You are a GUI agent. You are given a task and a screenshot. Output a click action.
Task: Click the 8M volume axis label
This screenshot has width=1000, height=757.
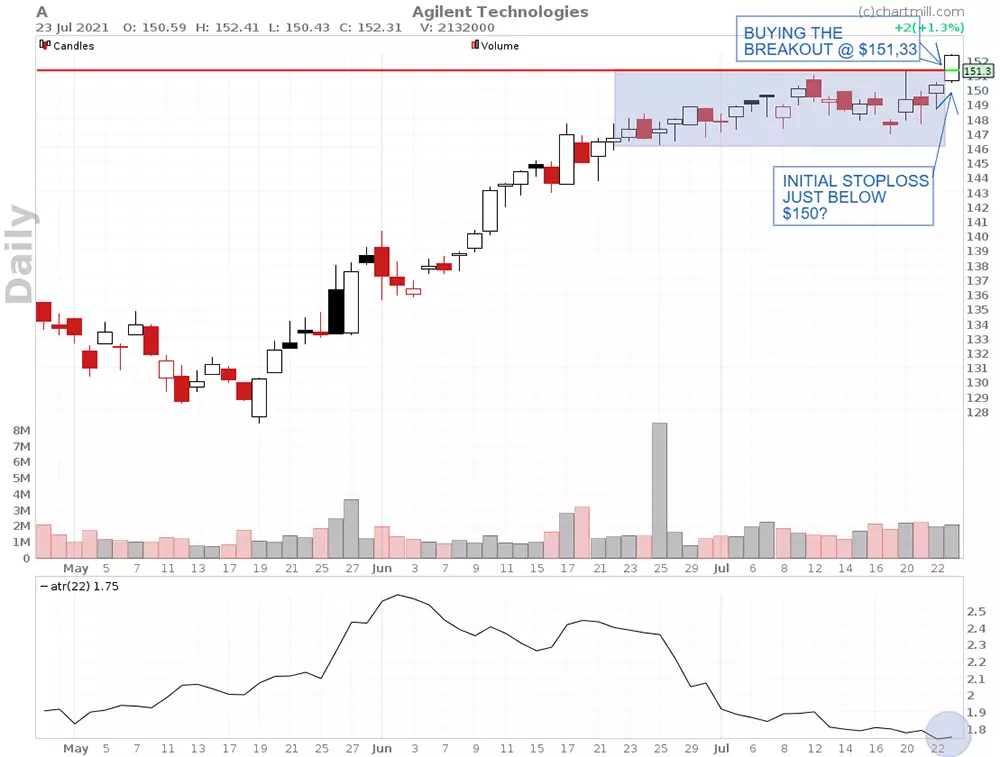click(x=22, y=430)
